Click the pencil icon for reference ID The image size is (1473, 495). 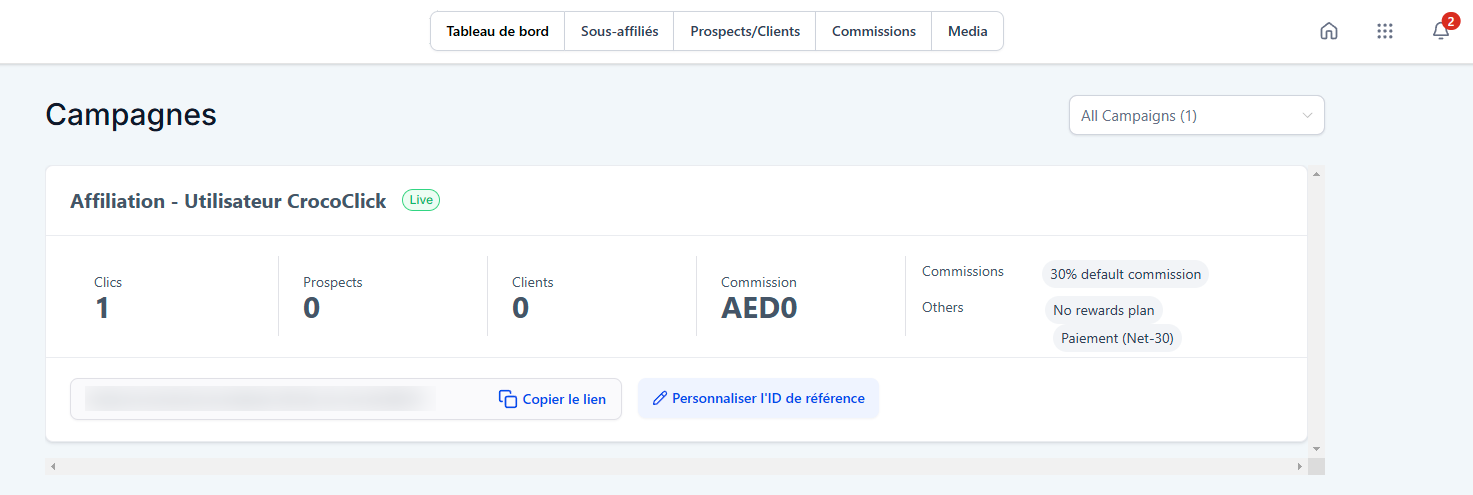[x=659, y=398]
